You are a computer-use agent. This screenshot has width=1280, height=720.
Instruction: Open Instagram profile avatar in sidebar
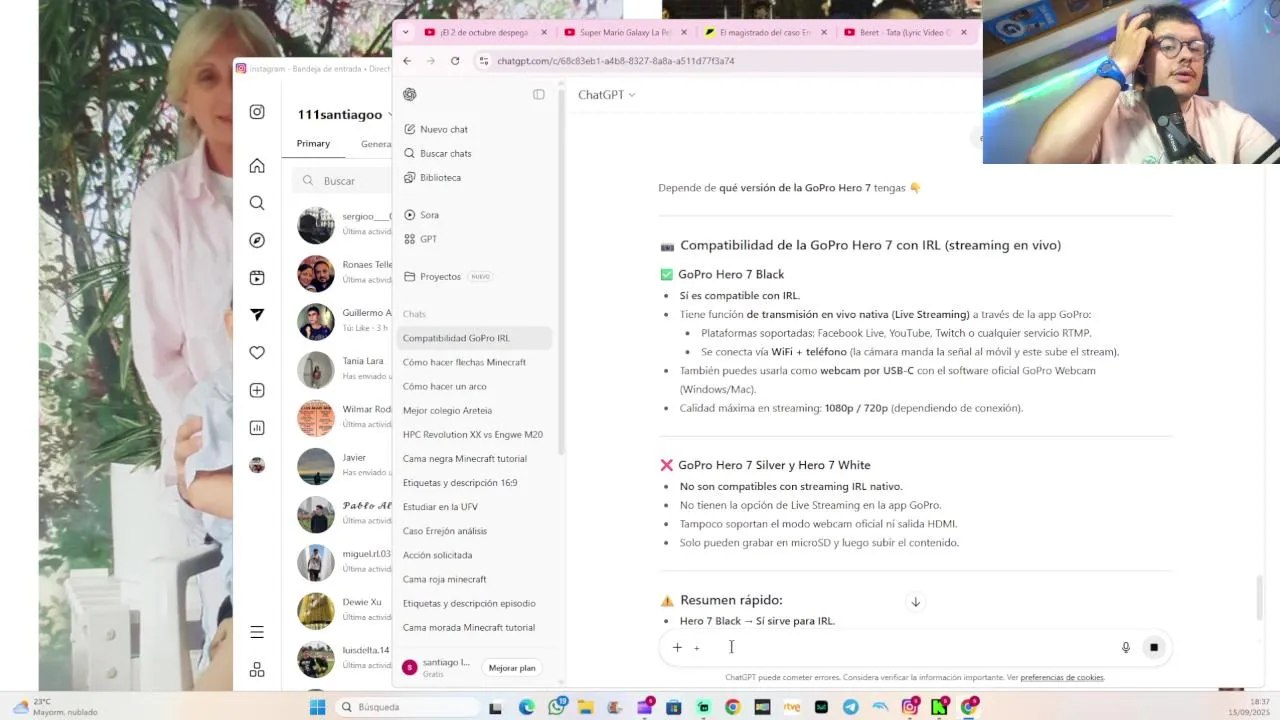coord(257,465)
